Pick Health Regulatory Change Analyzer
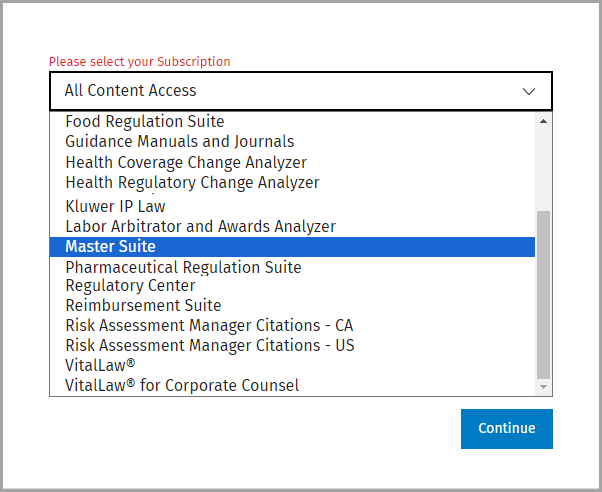This screenshot has height=492, width=602. click(292, 182)
